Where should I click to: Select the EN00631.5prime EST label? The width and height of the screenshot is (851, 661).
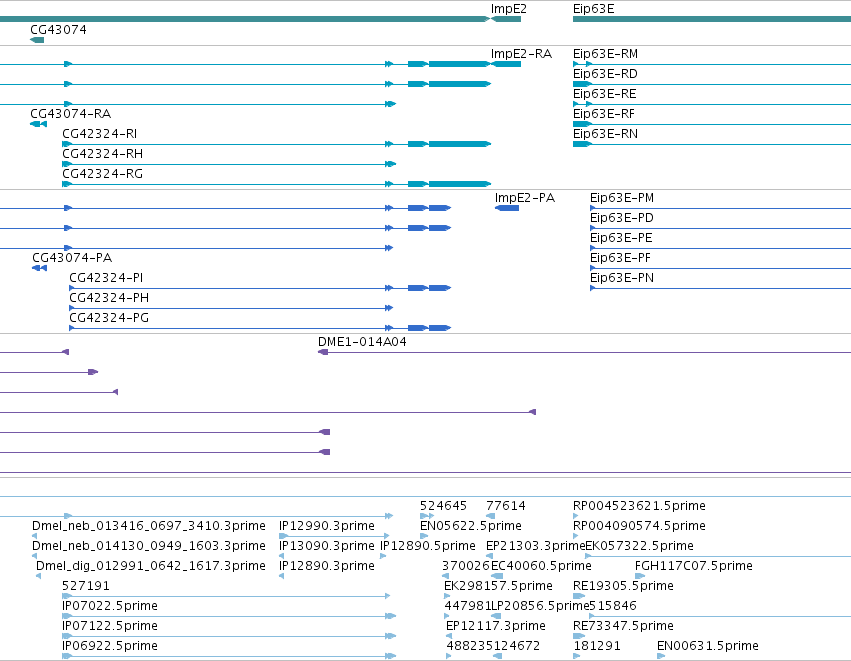(708, 646)
